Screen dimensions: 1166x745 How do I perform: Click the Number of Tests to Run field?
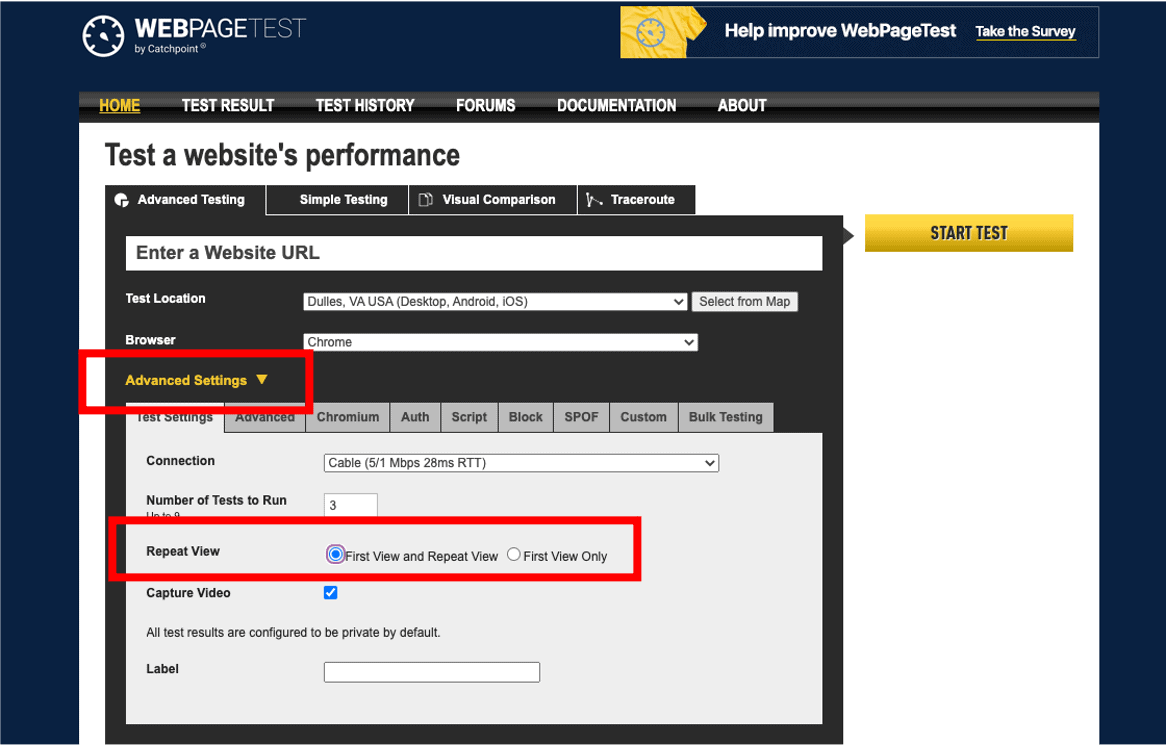[x=350, y=505]
